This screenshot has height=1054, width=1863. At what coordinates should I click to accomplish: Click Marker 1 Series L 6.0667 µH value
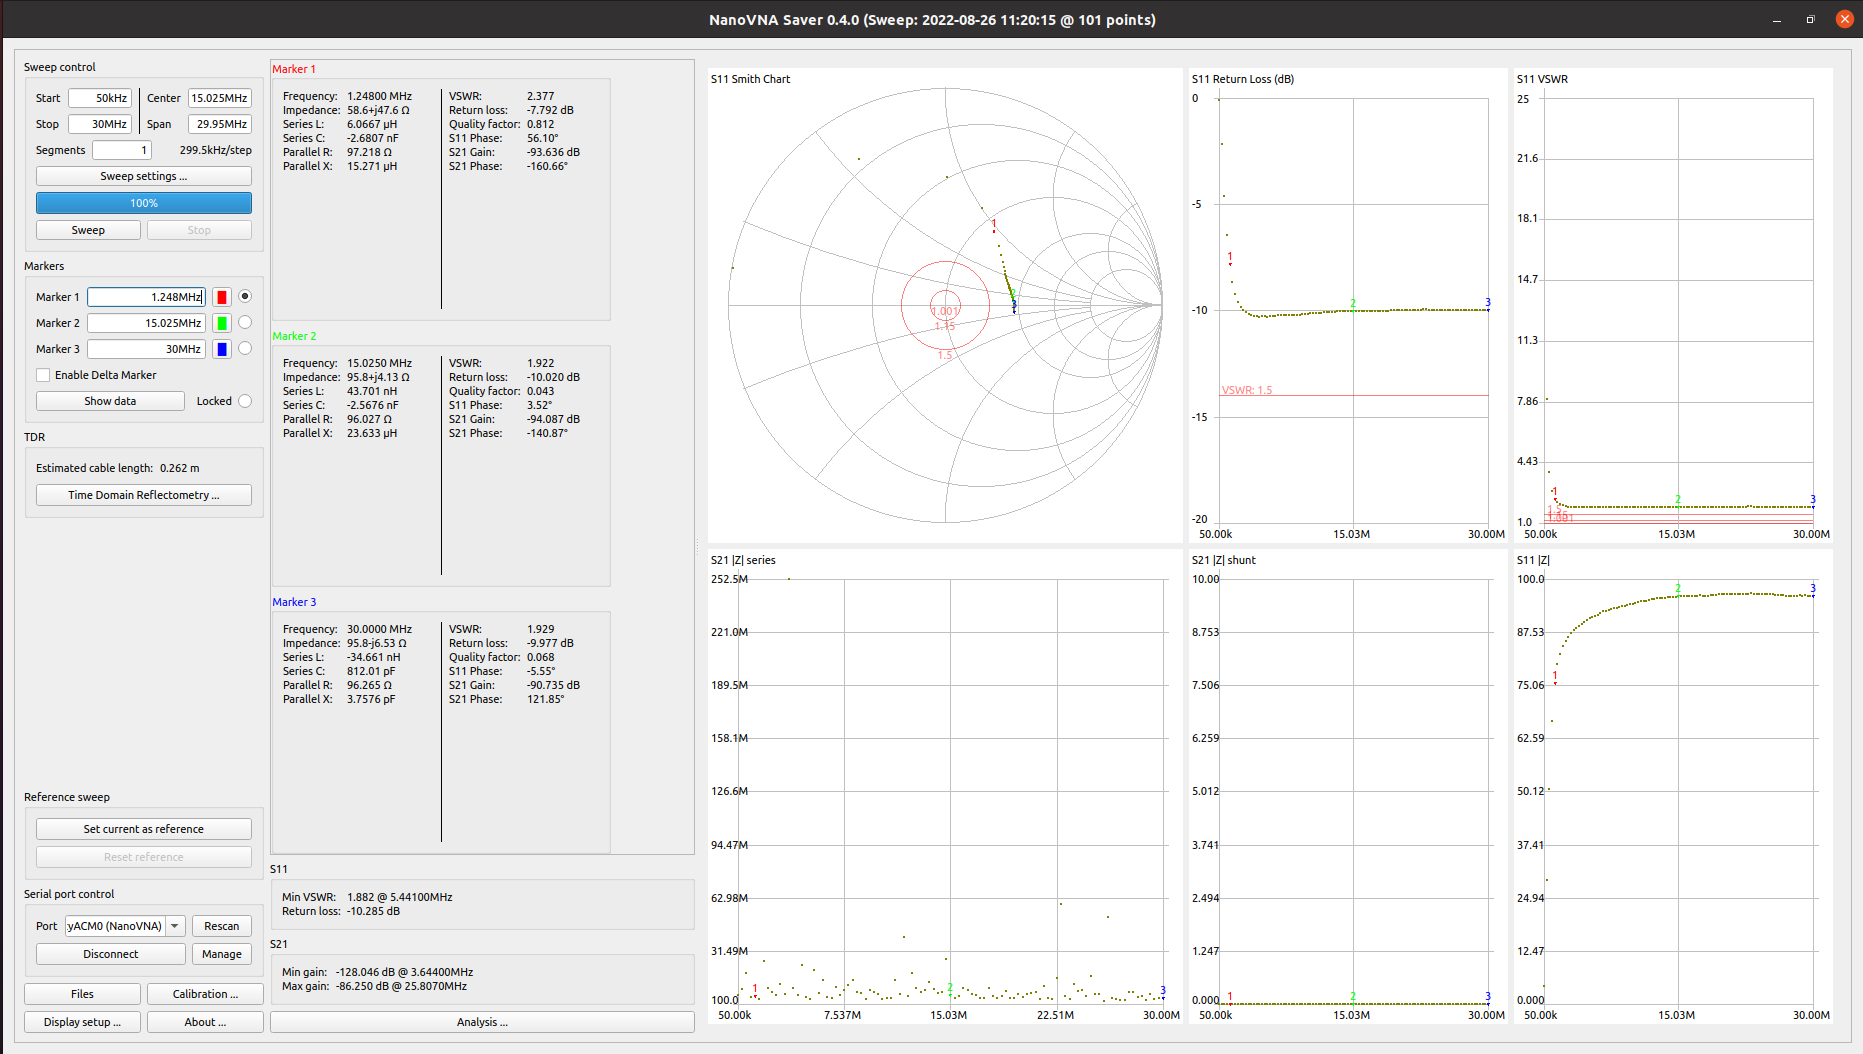372,124
